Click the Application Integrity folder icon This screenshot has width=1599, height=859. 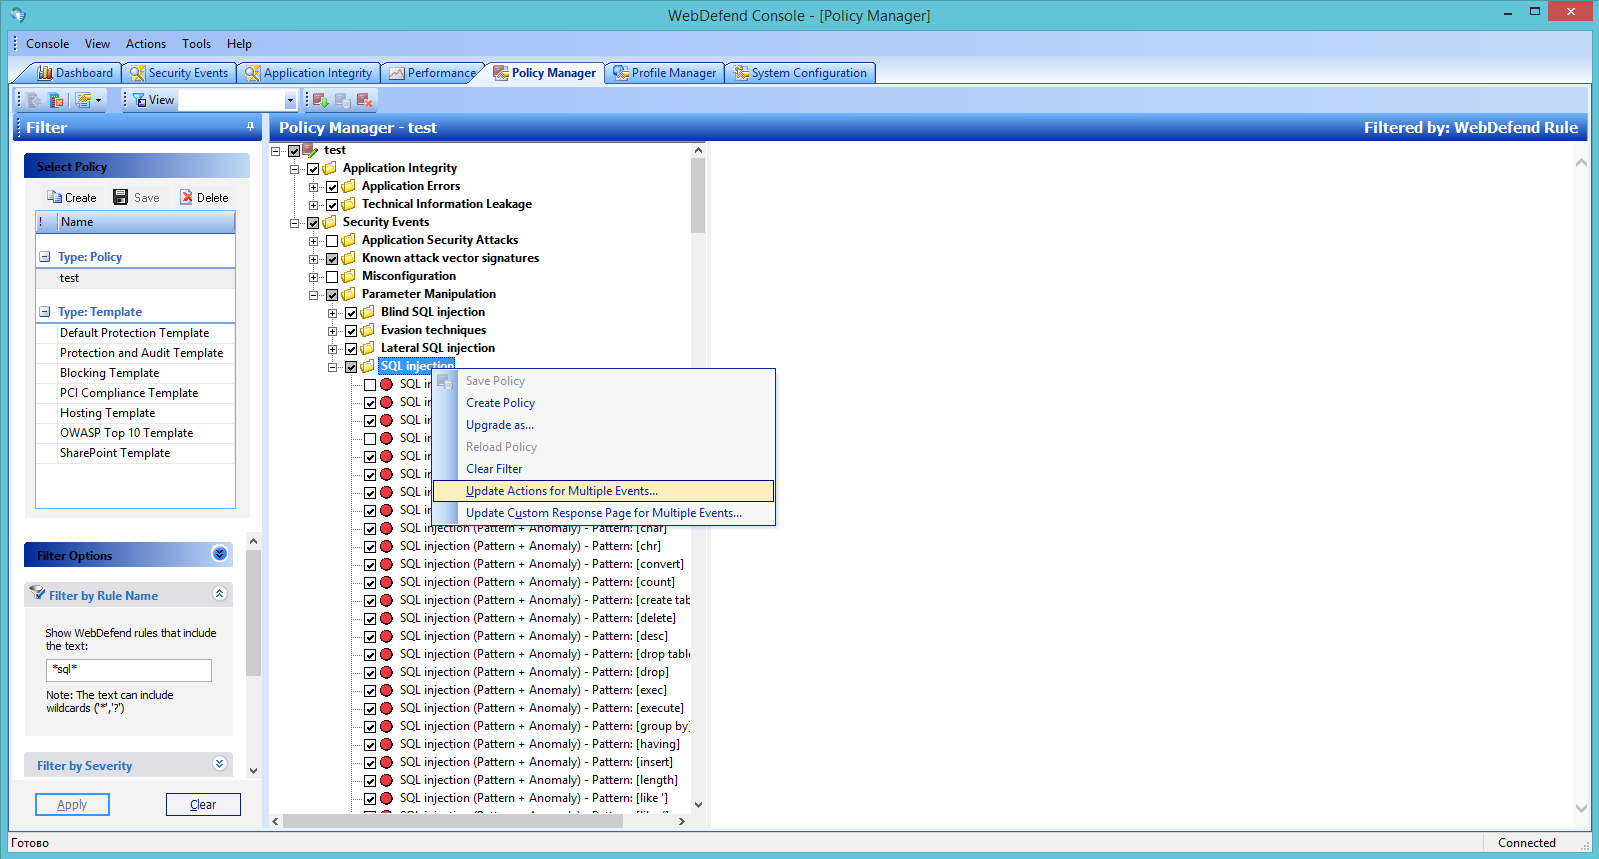(329, 168)
